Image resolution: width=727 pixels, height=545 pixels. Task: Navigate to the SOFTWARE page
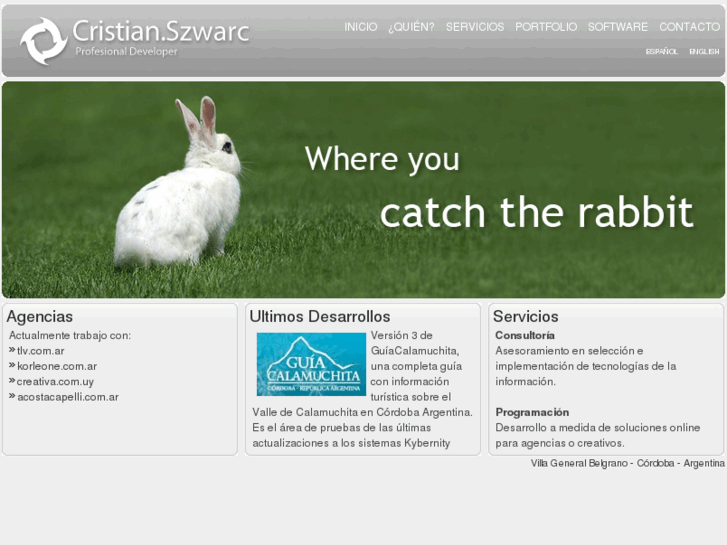[617, 27]
